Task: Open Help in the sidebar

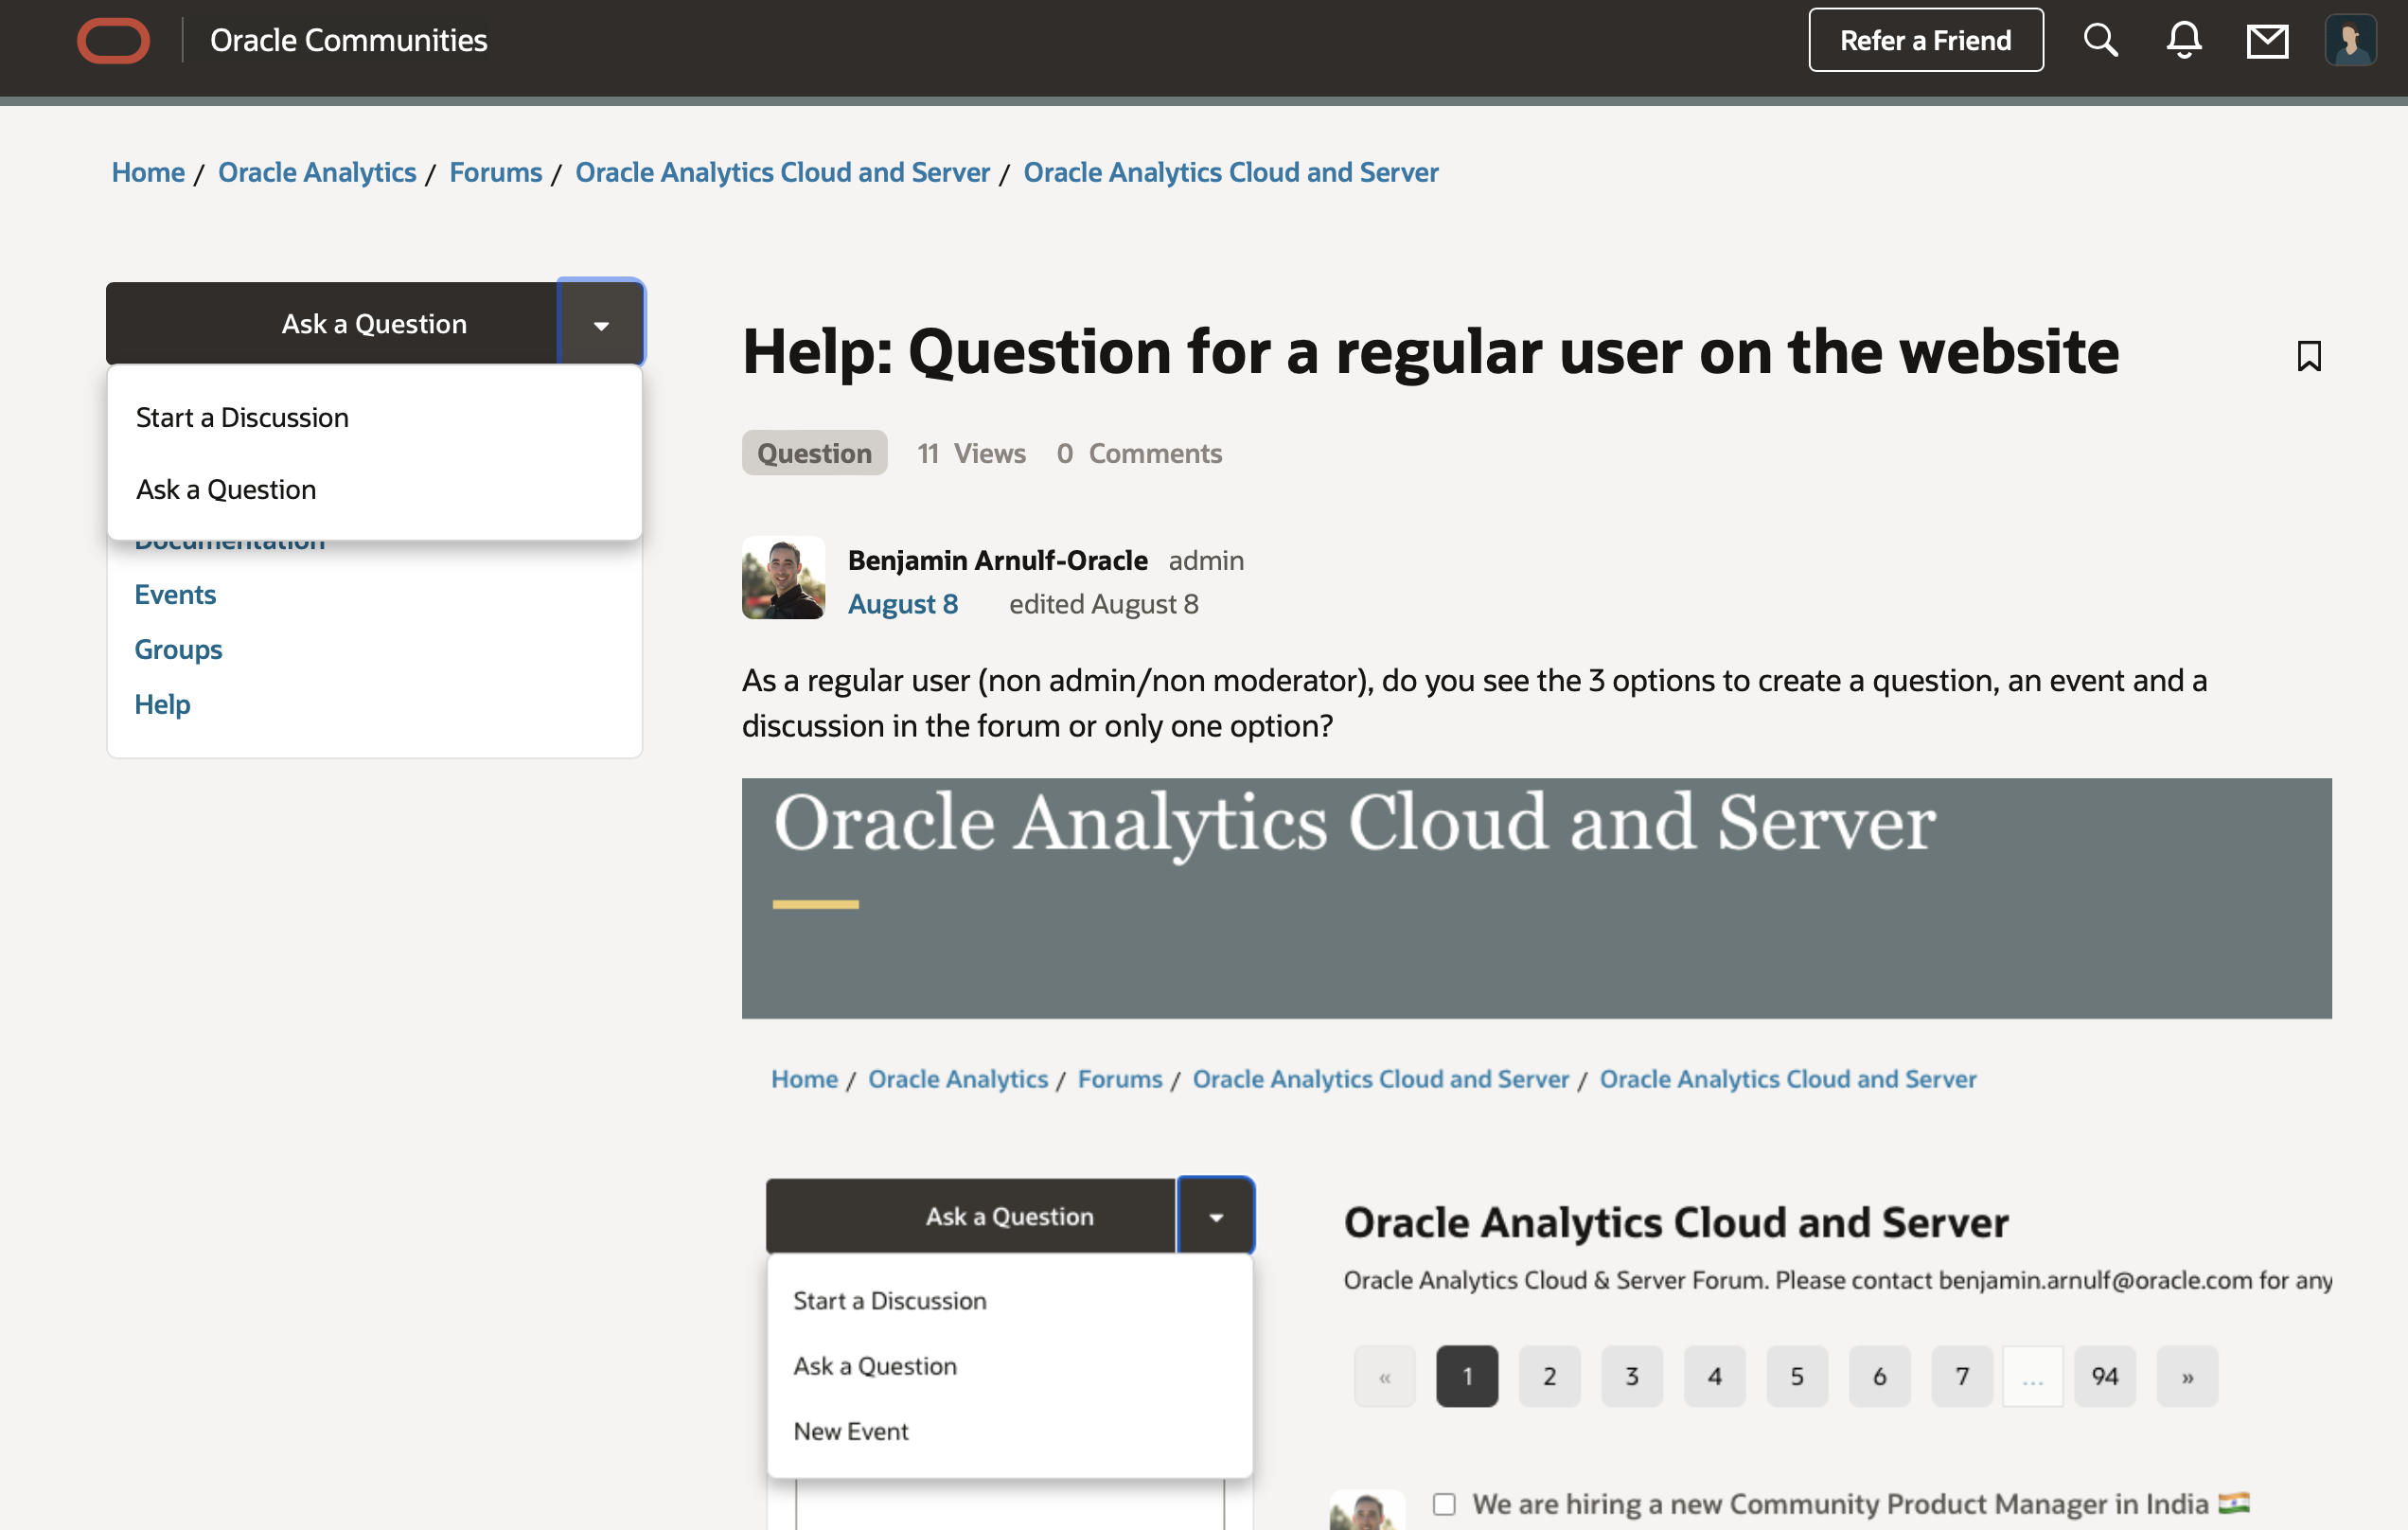Action: point(162,704)
